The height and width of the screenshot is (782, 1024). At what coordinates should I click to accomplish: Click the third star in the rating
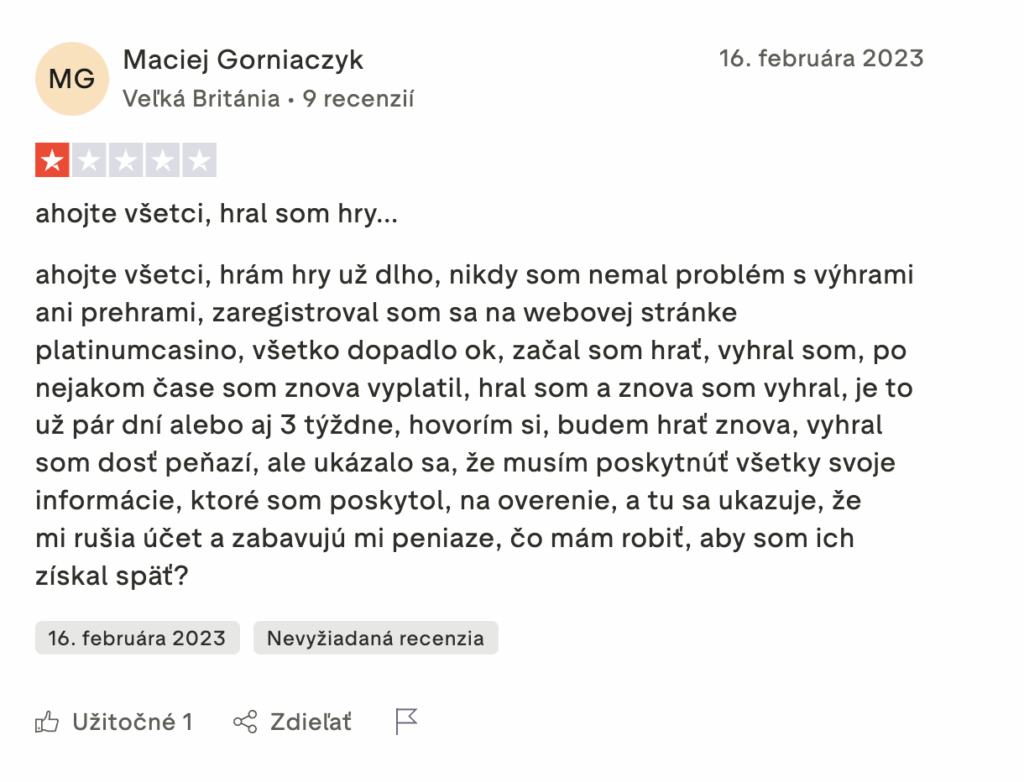[126, 160]
